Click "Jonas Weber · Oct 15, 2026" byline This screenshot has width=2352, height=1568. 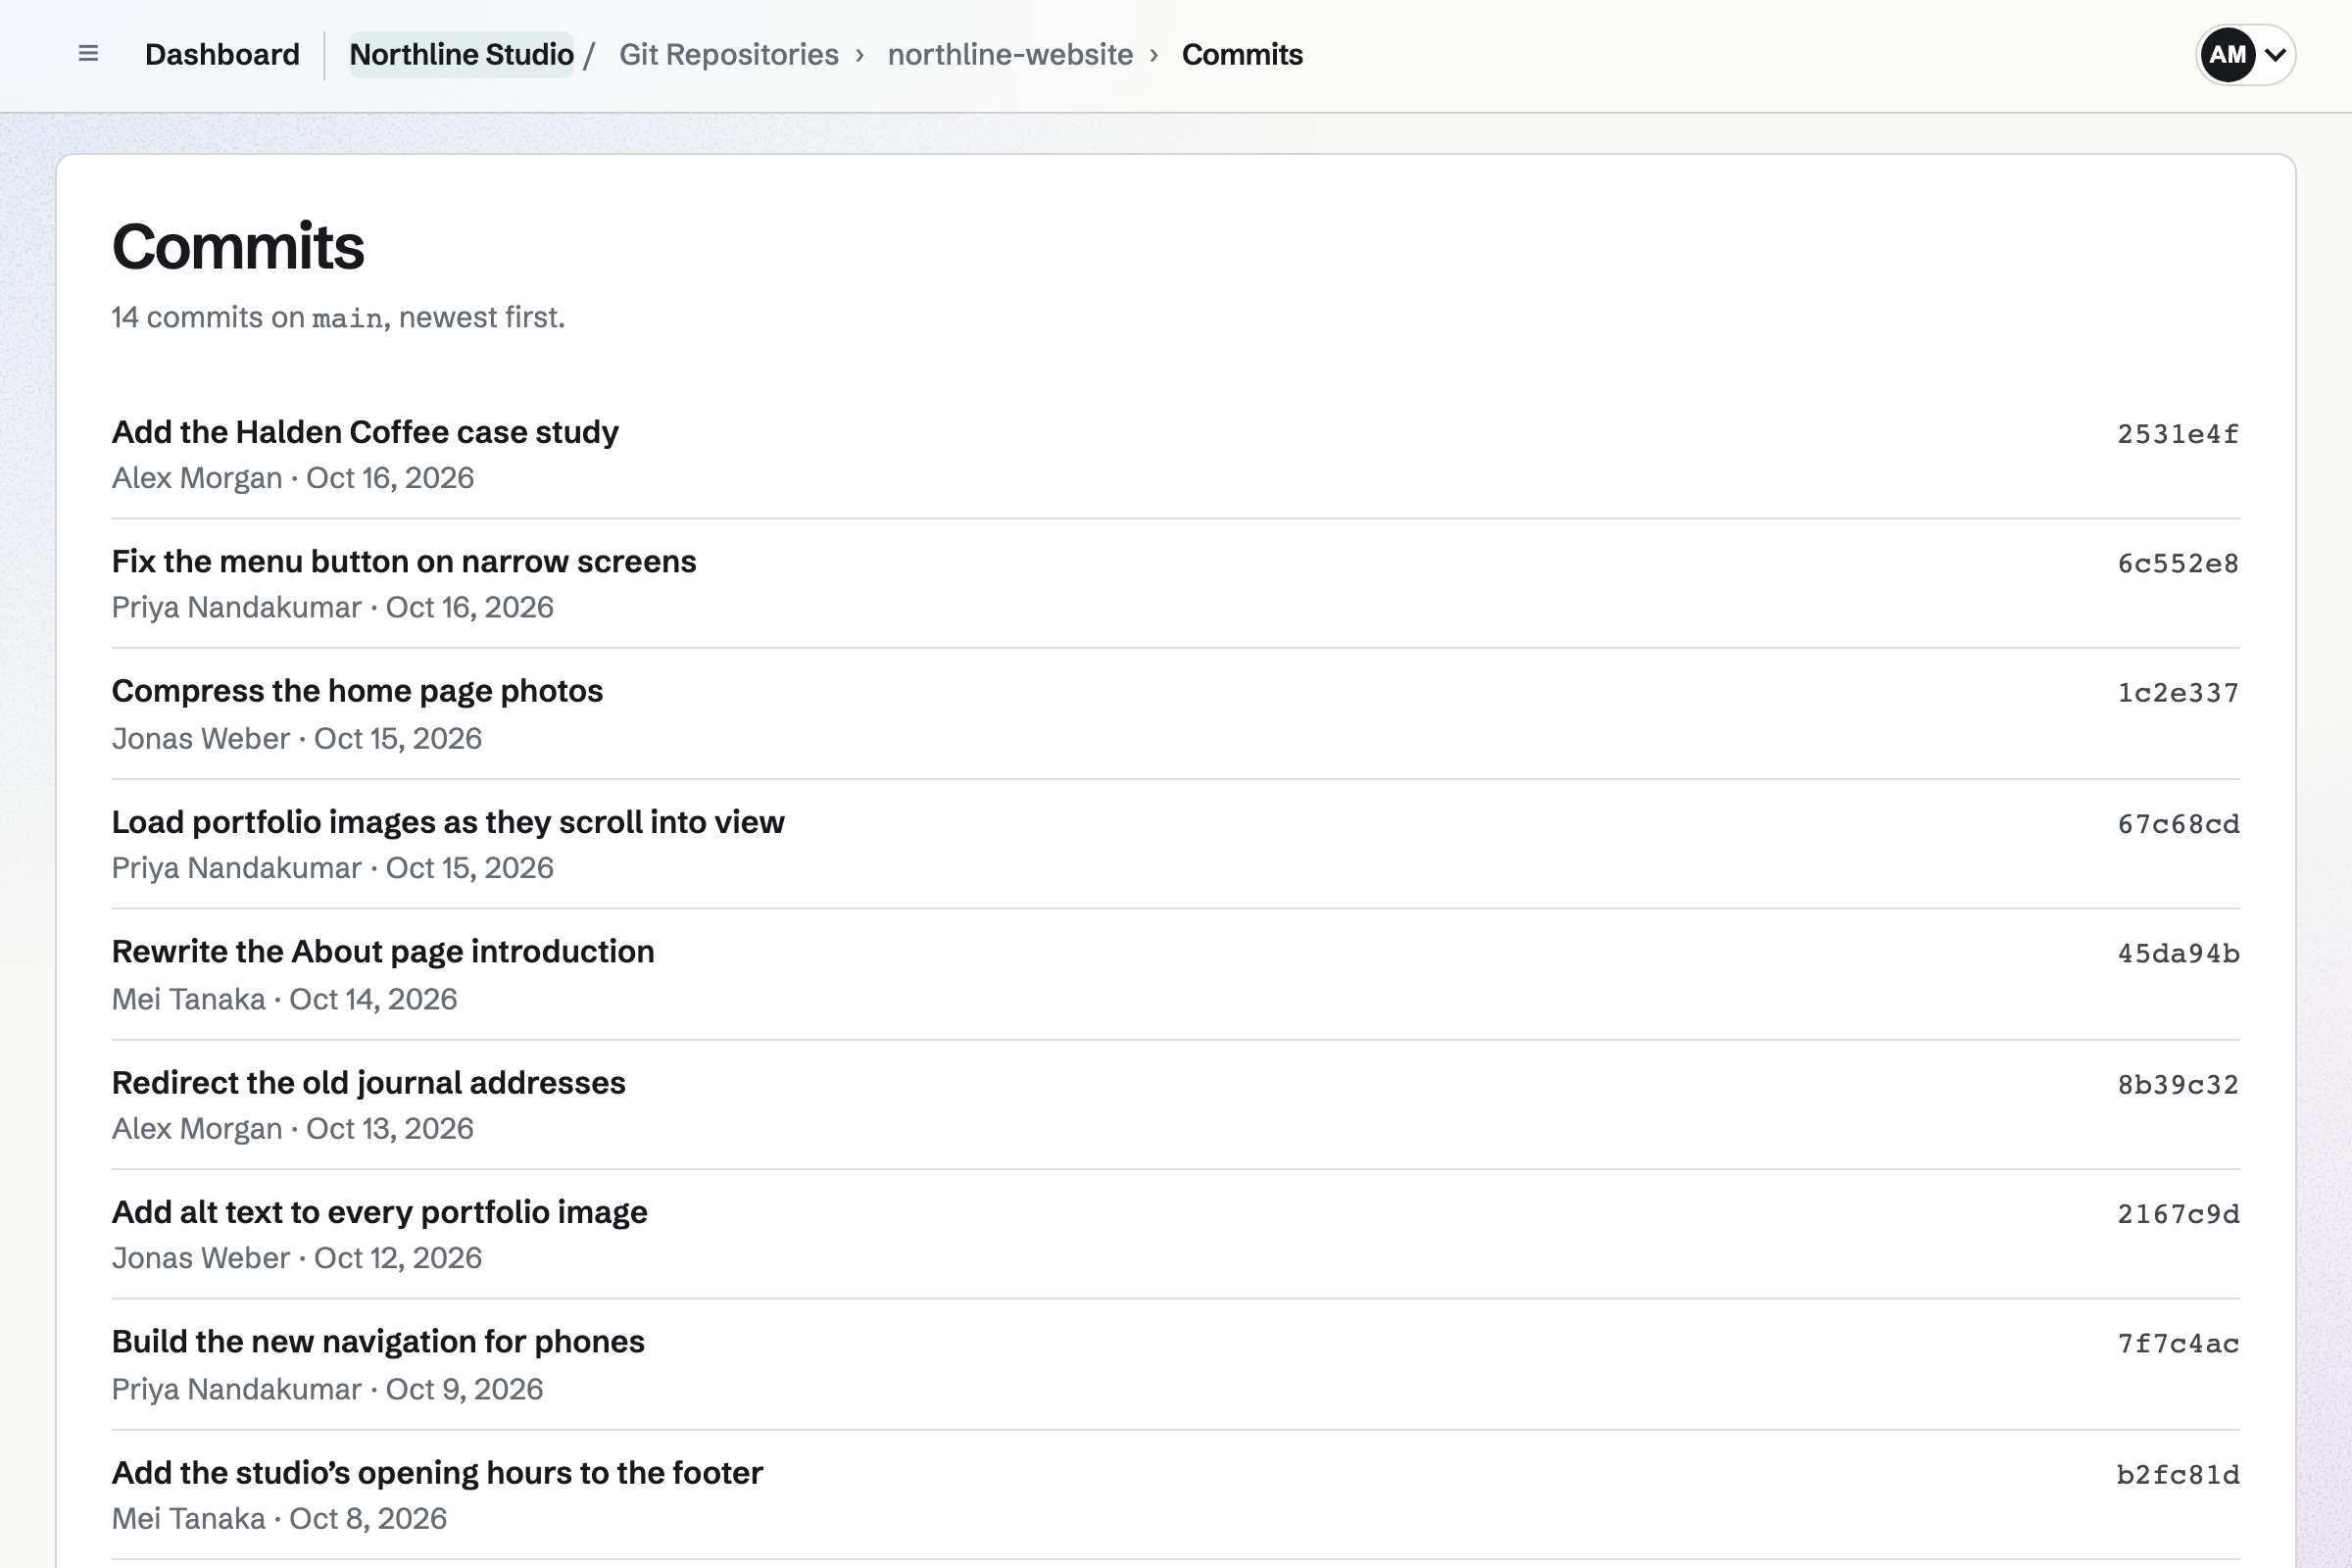tap(297, 738)
